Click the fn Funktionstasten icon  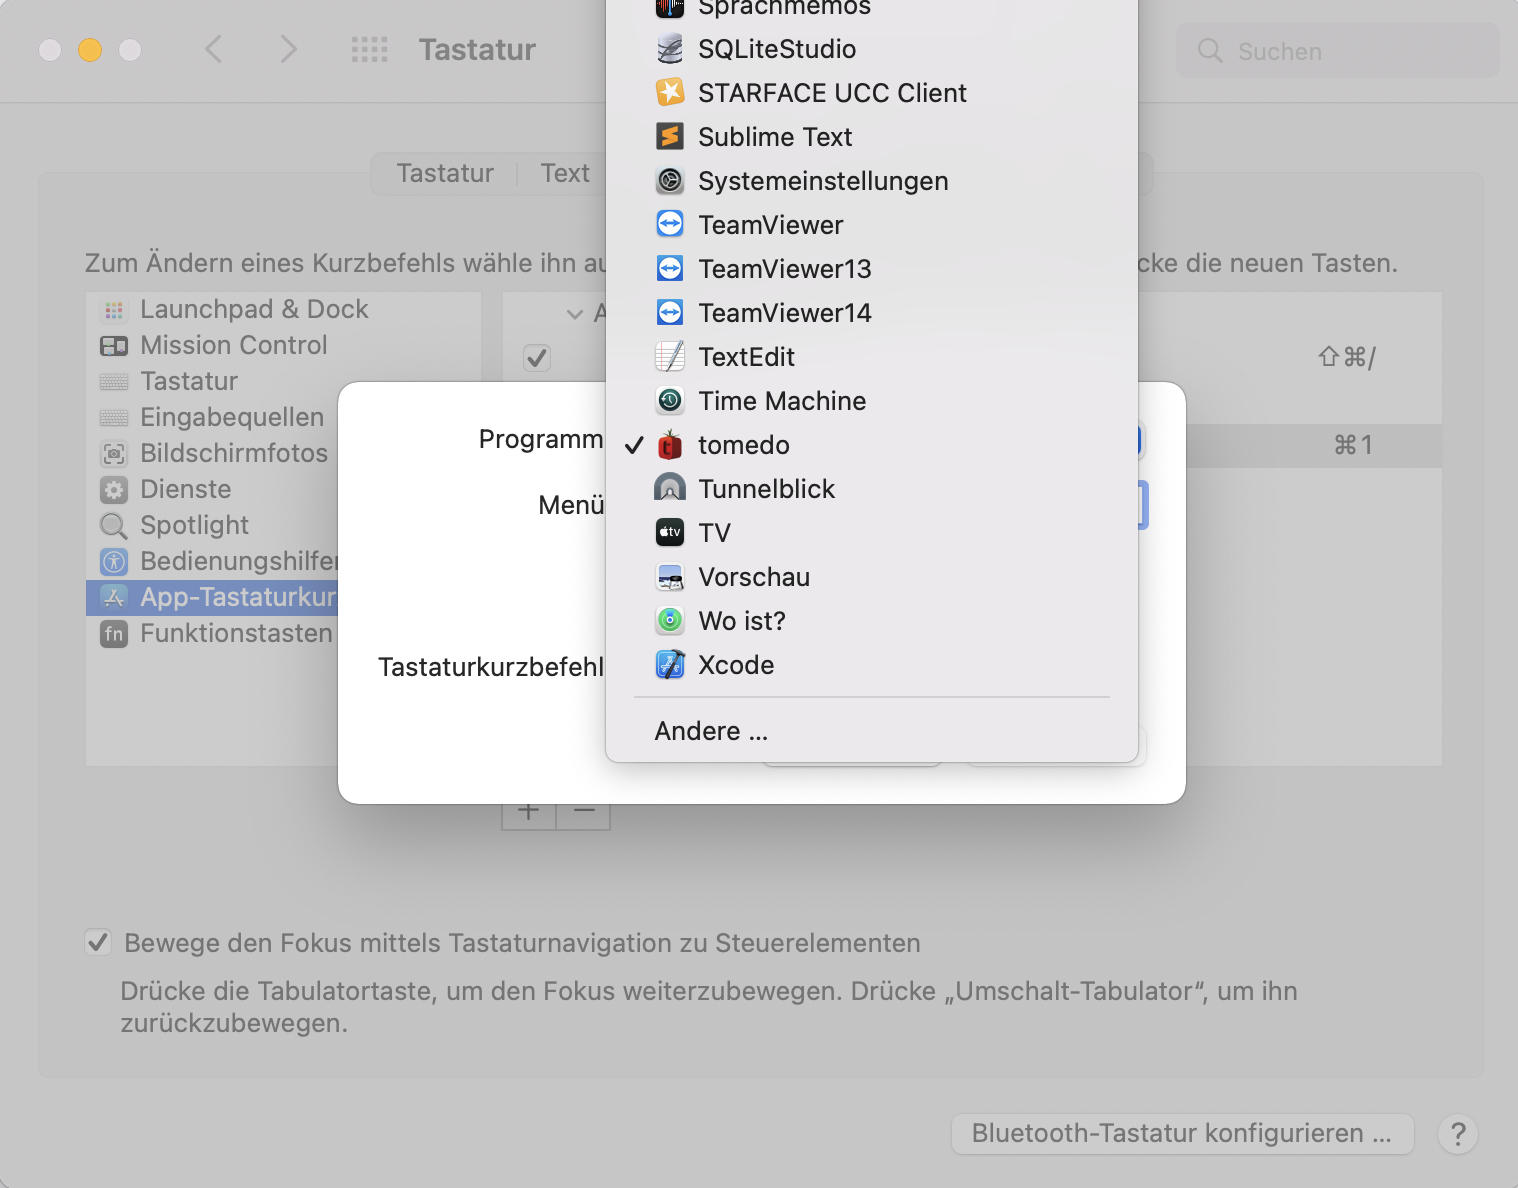tap(114, 634)
